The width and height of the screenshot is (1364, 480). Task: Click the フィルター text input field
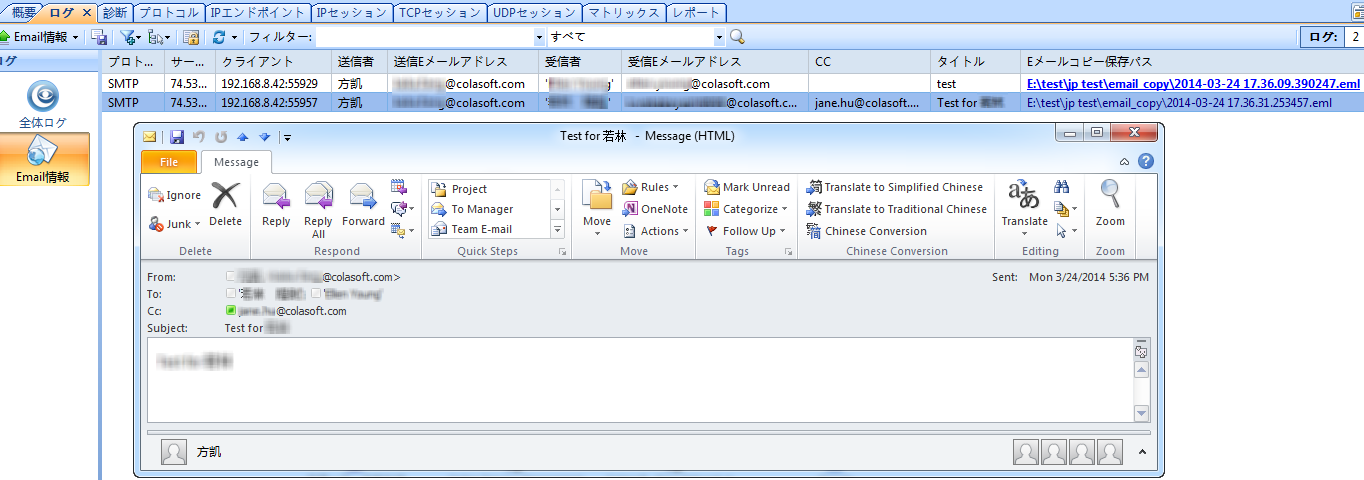[x=431, y=37]
